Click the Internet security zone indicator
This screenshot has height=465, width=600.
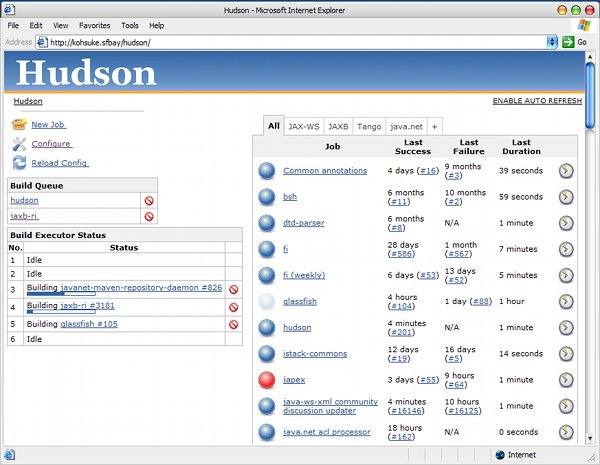515,455
